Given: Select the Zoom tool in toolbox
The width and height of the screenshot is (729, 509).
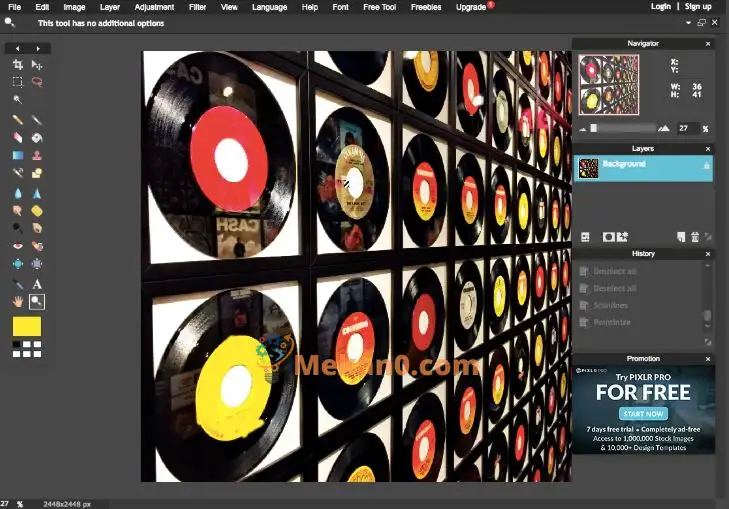Looking at the screenshot, I should click(x=37, y=302).
